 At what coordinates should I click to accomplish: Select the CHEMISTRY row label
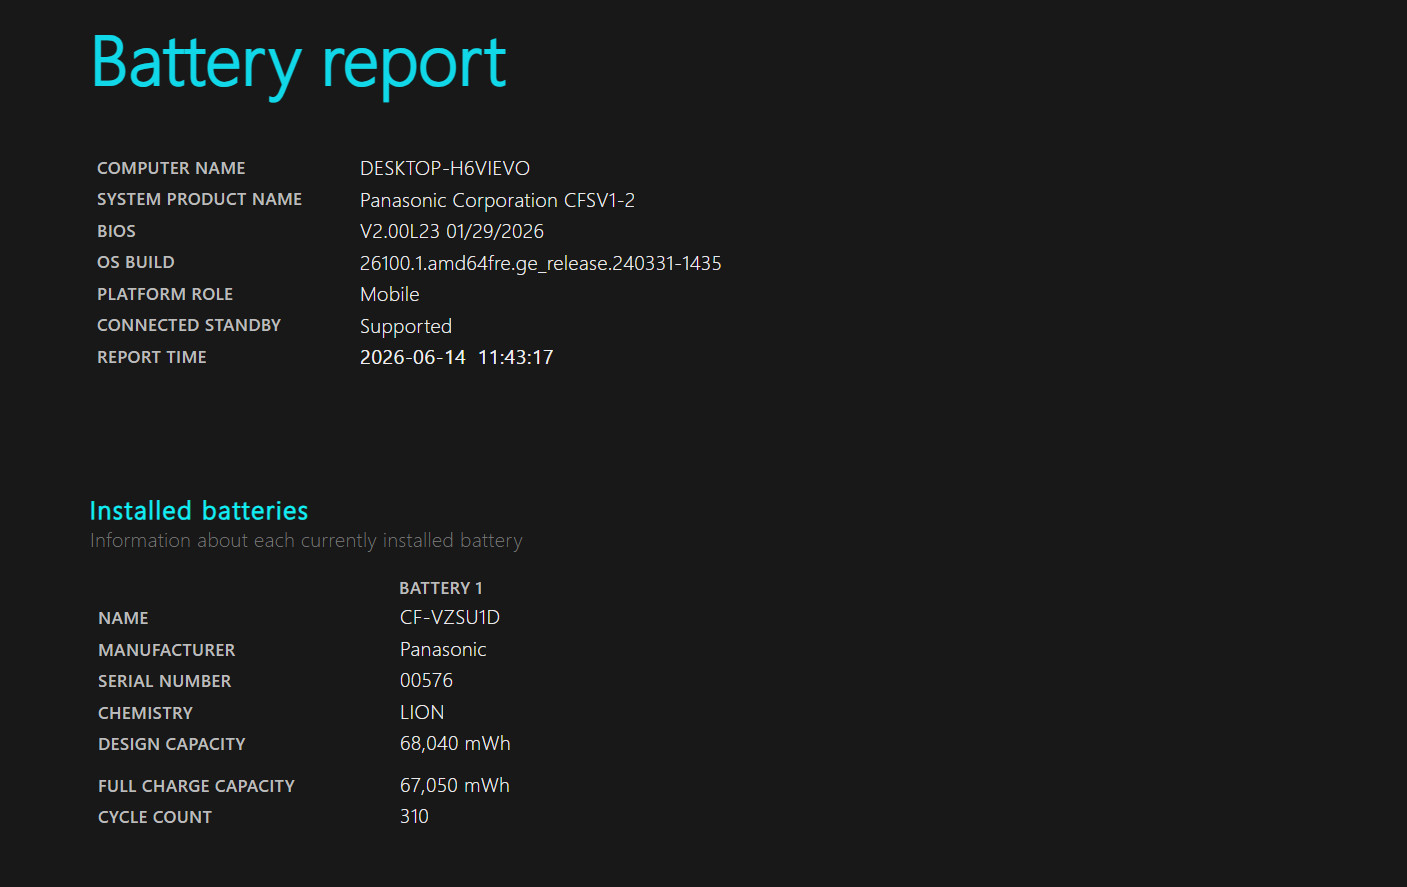[146, 713]
